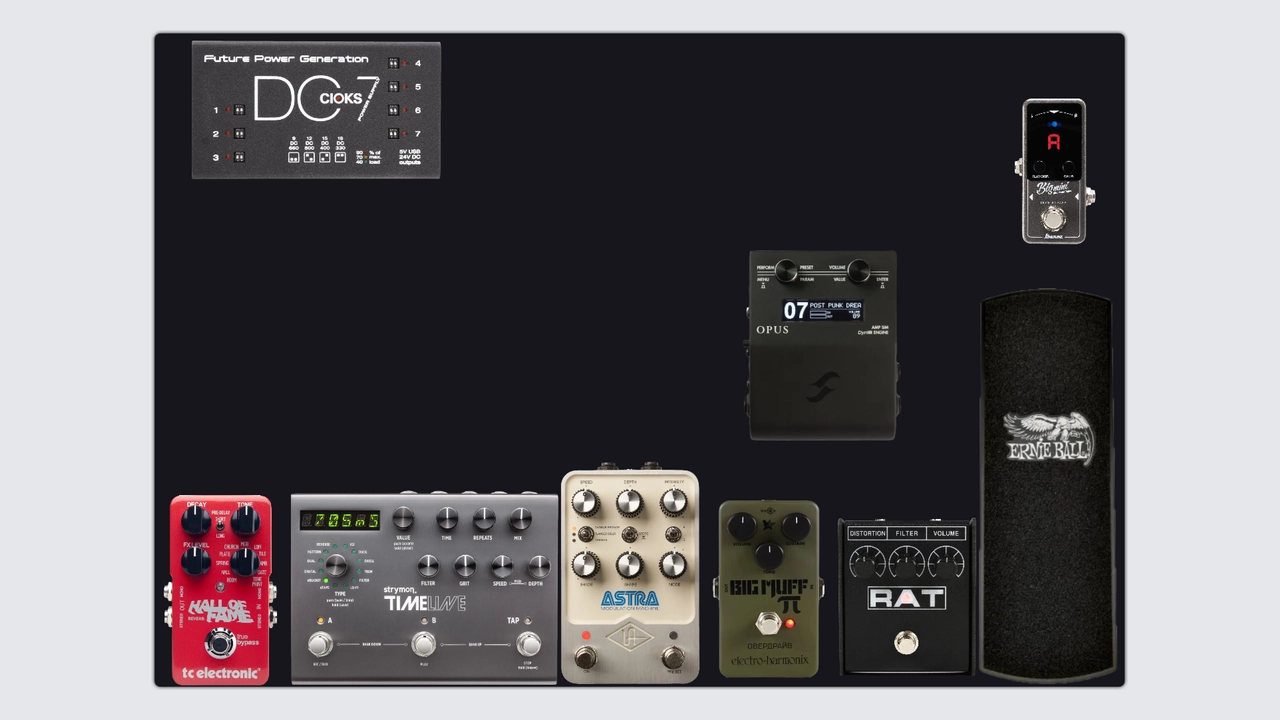Click the 'Future Power Generation' text
Screen dimensions: 1280x720
coord(286,59)
